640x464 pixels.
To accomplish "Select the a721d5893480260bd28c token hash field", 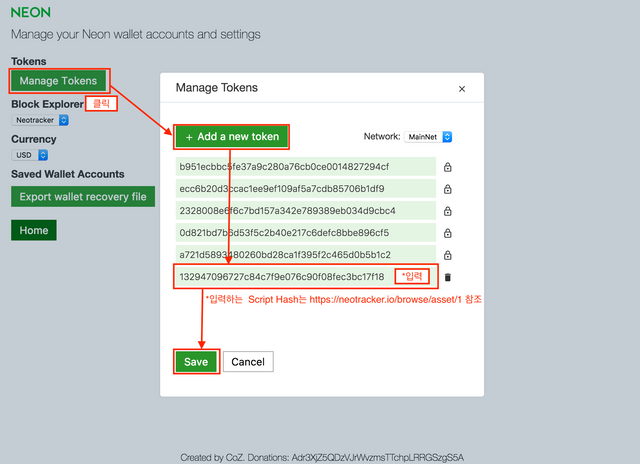I will pyautogui.click(x=306, y=255).
